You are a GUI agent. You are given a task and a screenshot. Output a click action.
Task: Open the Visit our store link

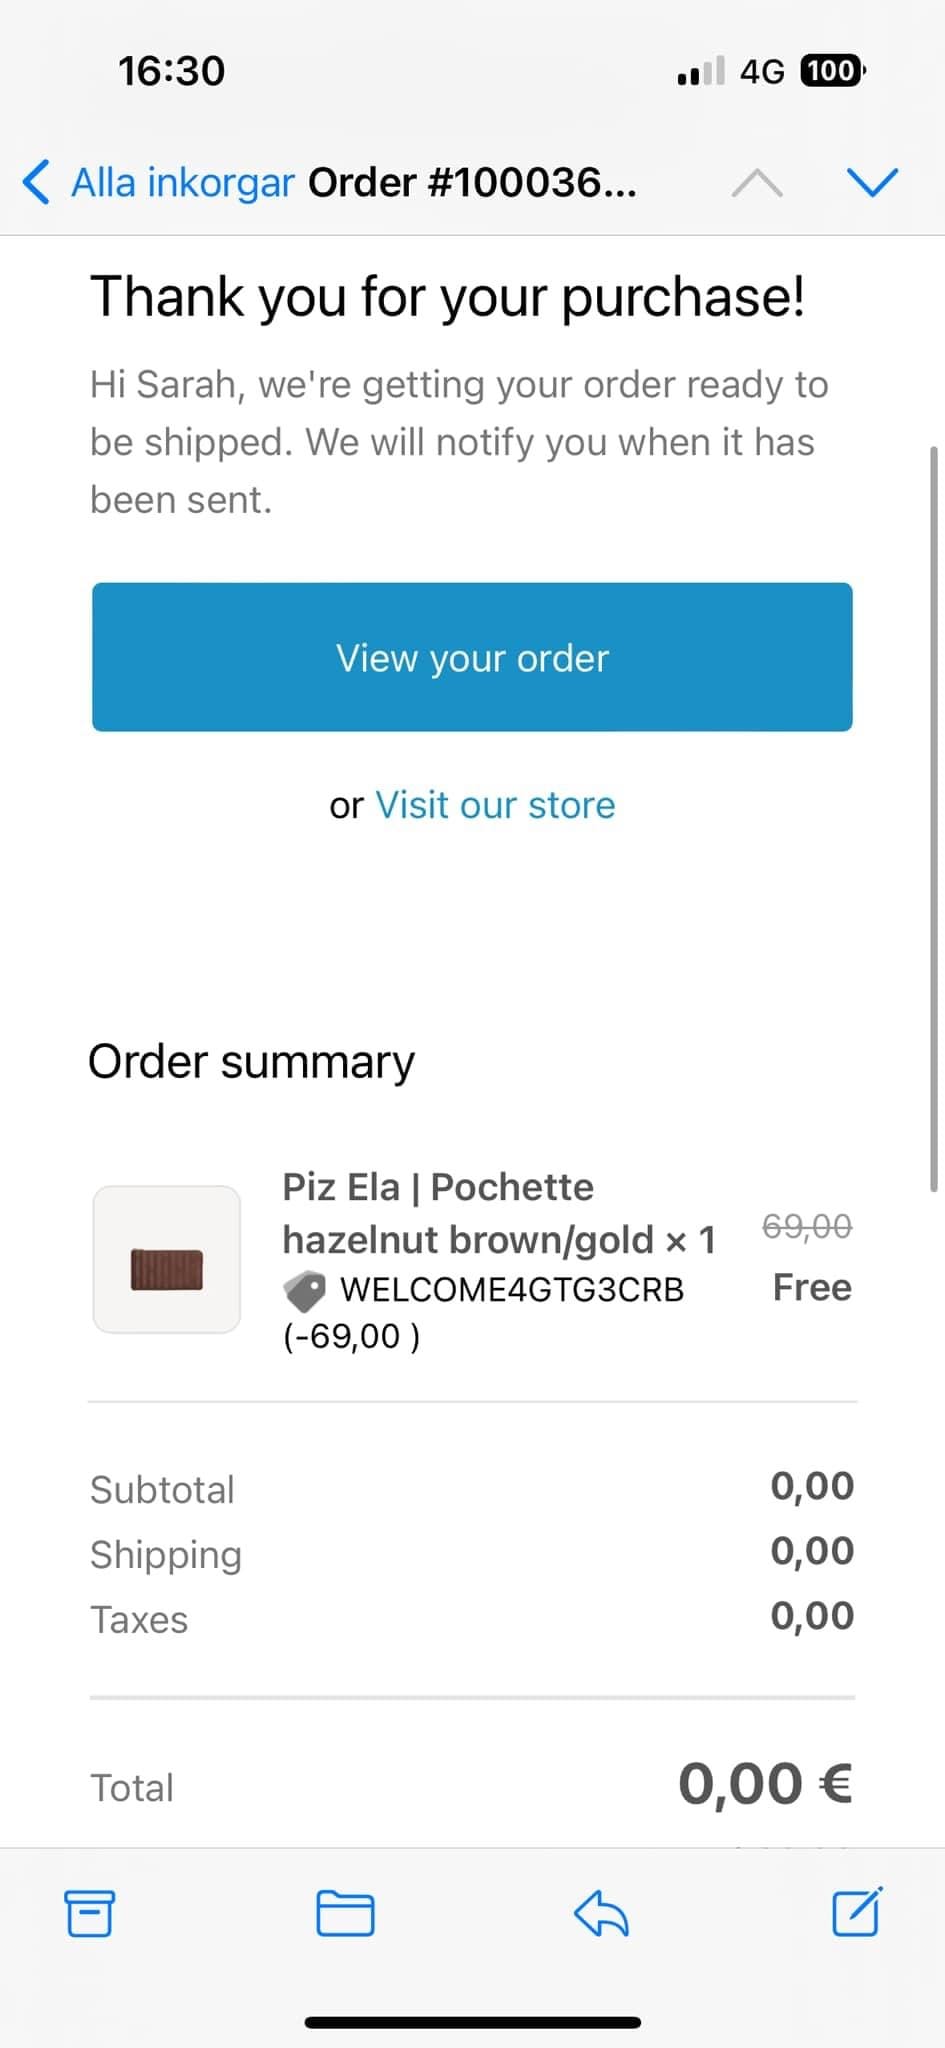coord(495,805)
